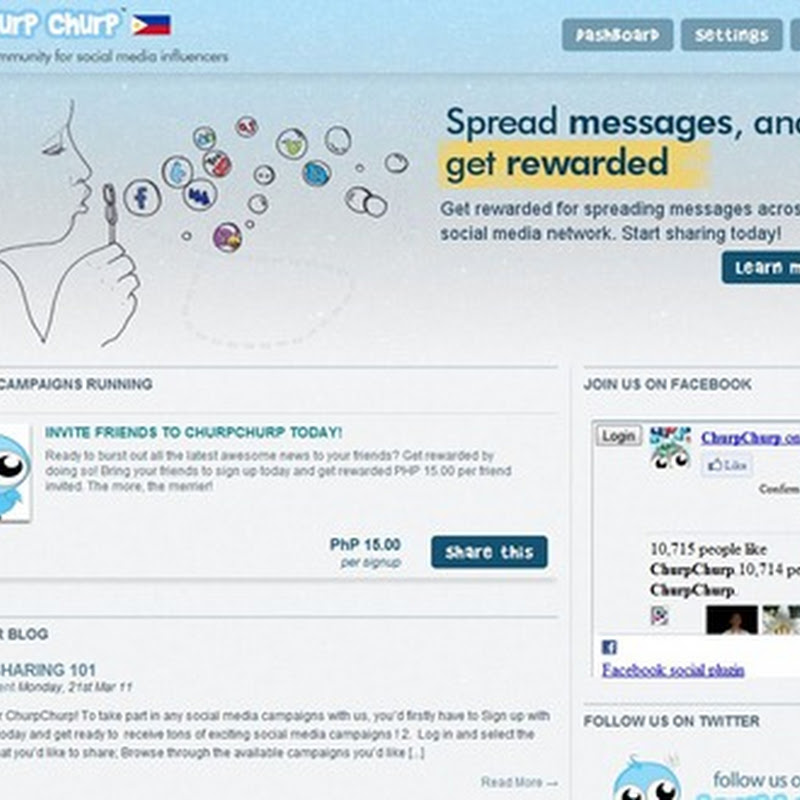Click the blue bird mascot campaign thumbnail
Image resolution: width=800 pixels, height=800 pixels.
pos(15,473)
